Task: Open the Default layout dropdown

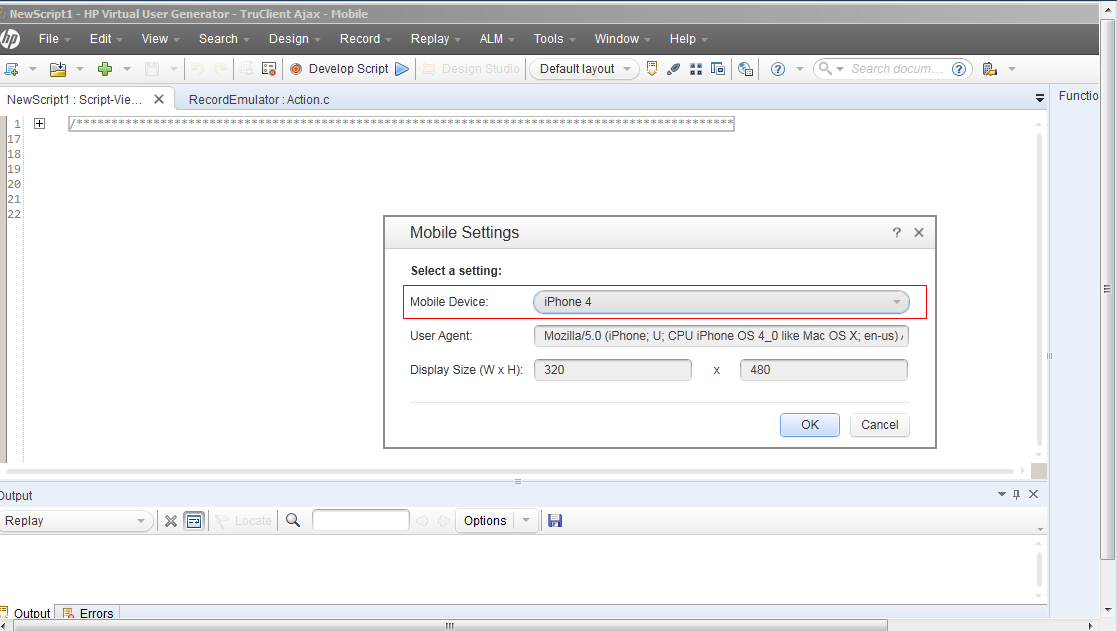Action: 584,69
